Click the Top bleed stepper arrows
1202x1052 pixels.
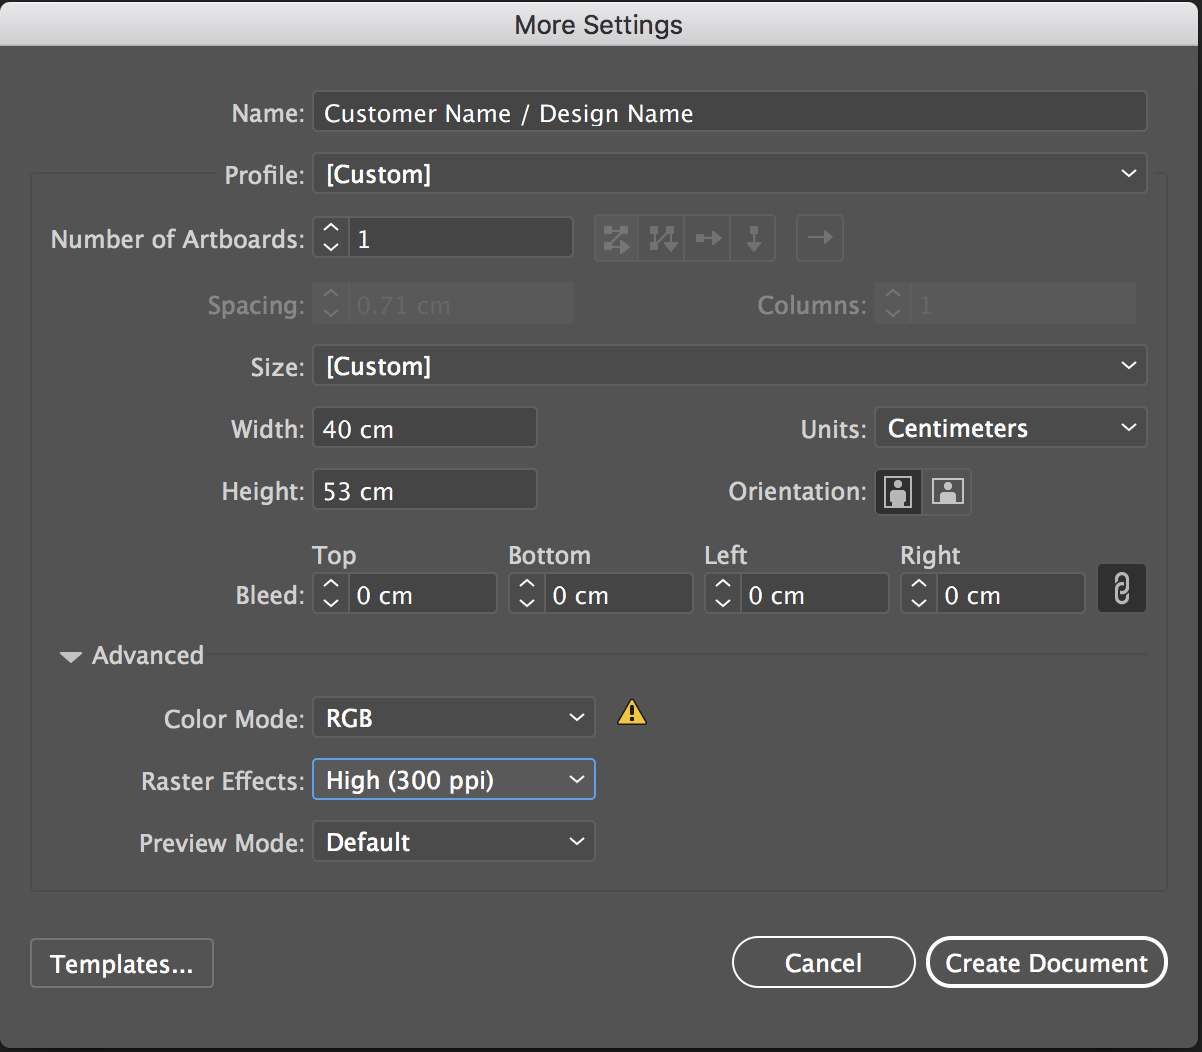(331, 595)
